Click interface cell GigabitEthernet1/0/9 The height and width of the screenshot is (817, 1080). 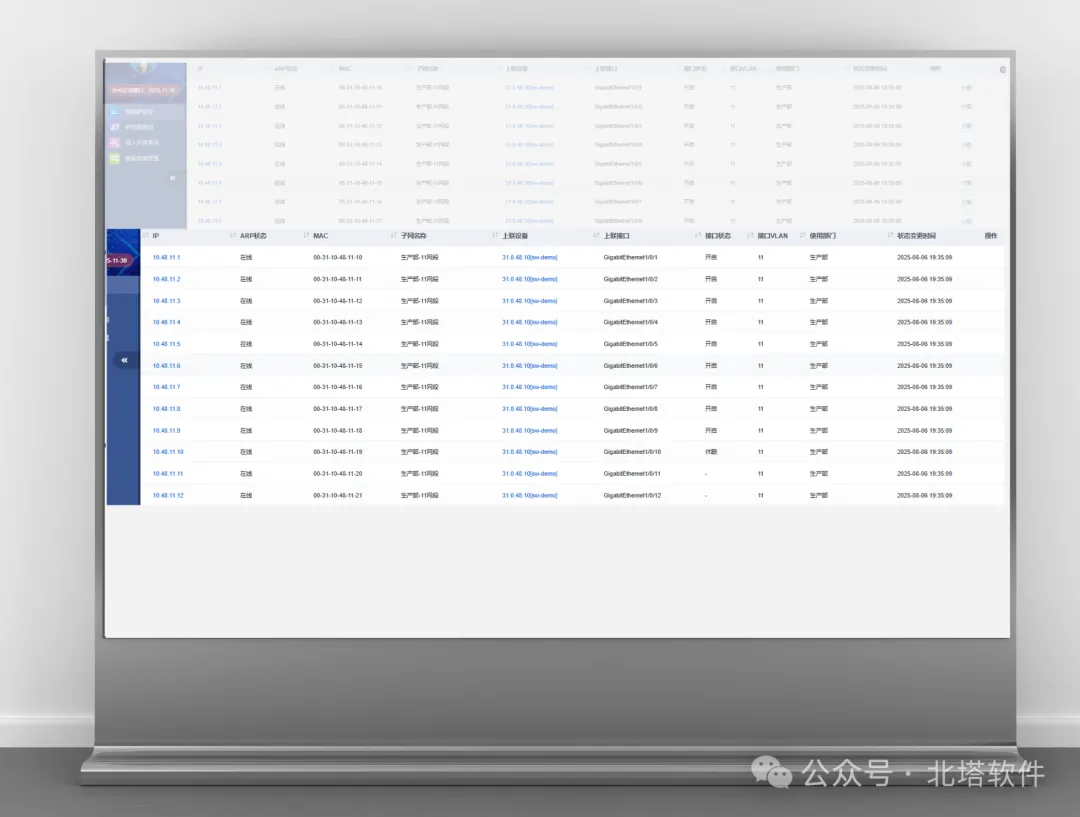click(630, 431)
